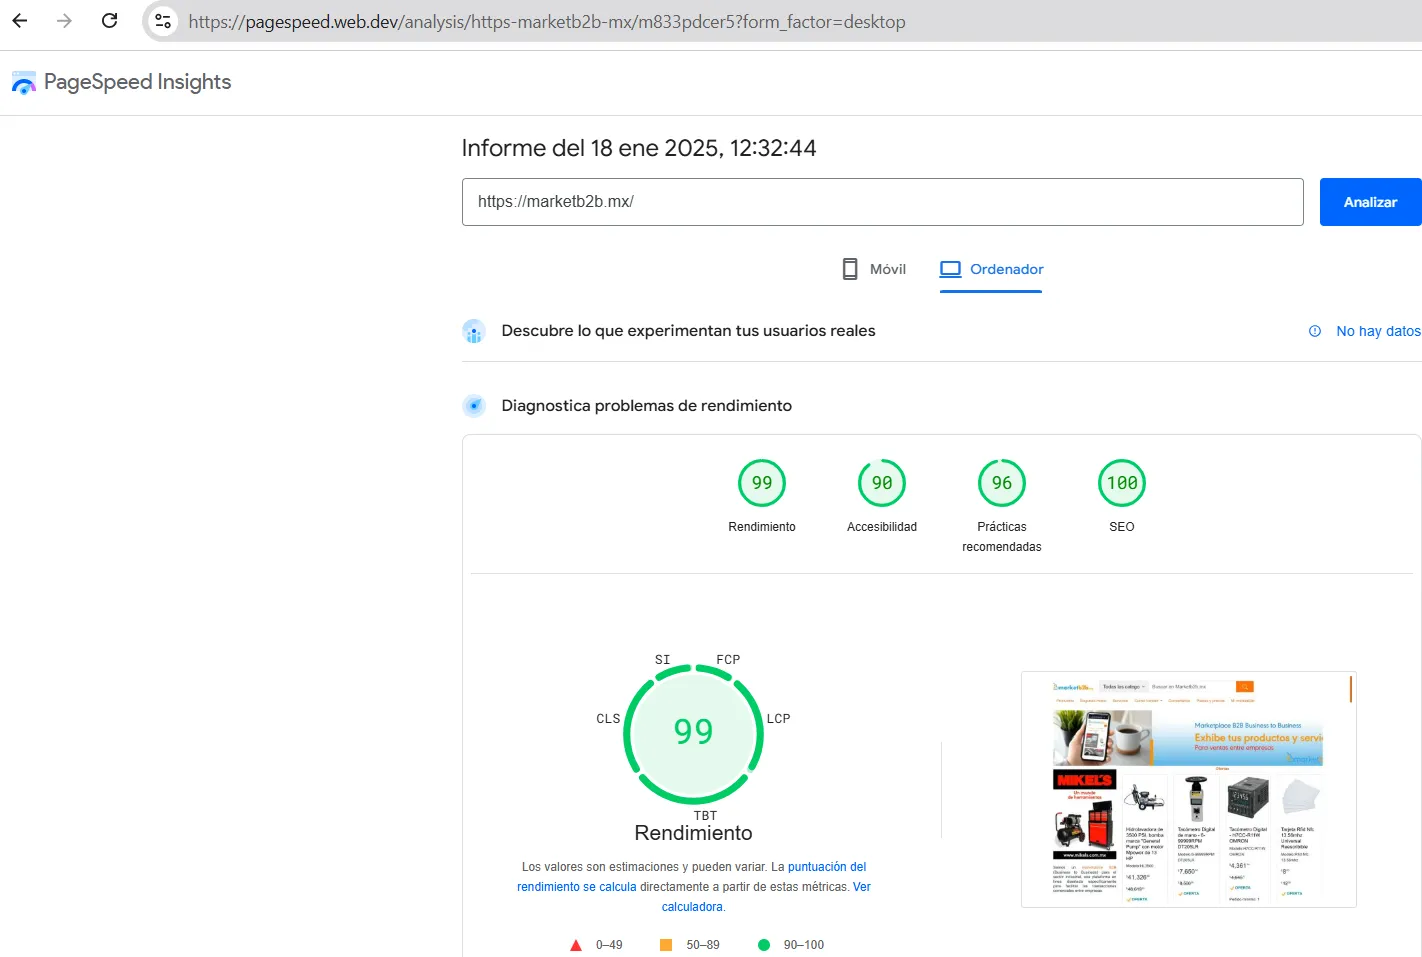This screenshot has height=957, width=1422.
Task: Switch to the Móvil tab
Action: pos(874,269)
